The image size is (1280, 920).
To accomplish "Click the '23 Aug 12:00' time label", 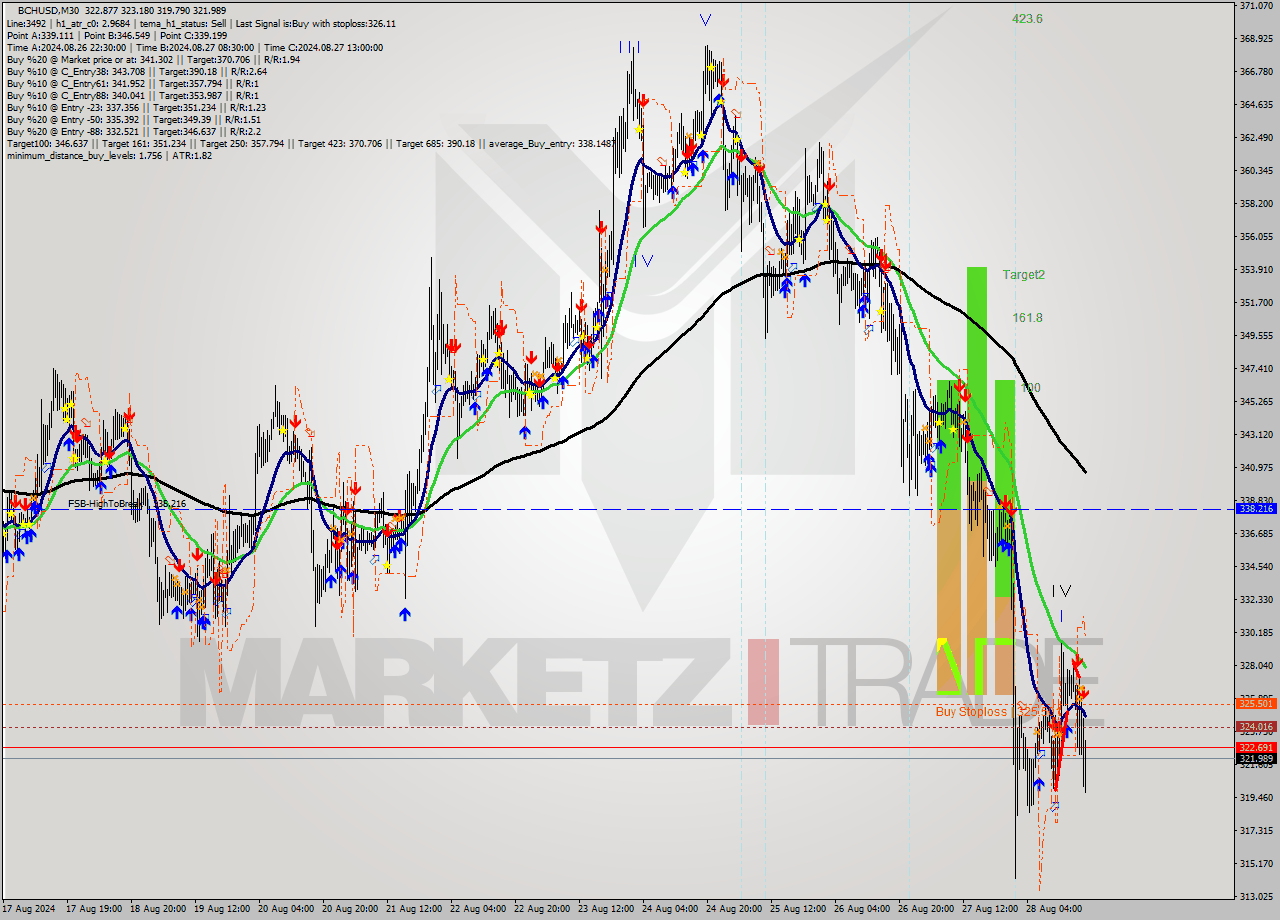I will [606, 910].
